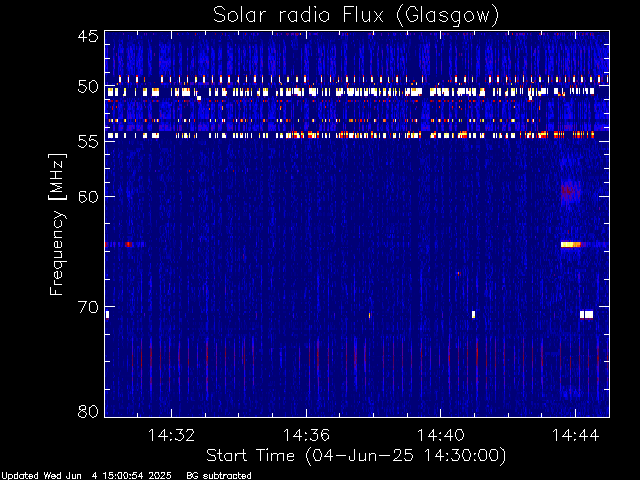
Task: Click the 'Frequency [MHz]' axis label
Action: coord(57,224)
